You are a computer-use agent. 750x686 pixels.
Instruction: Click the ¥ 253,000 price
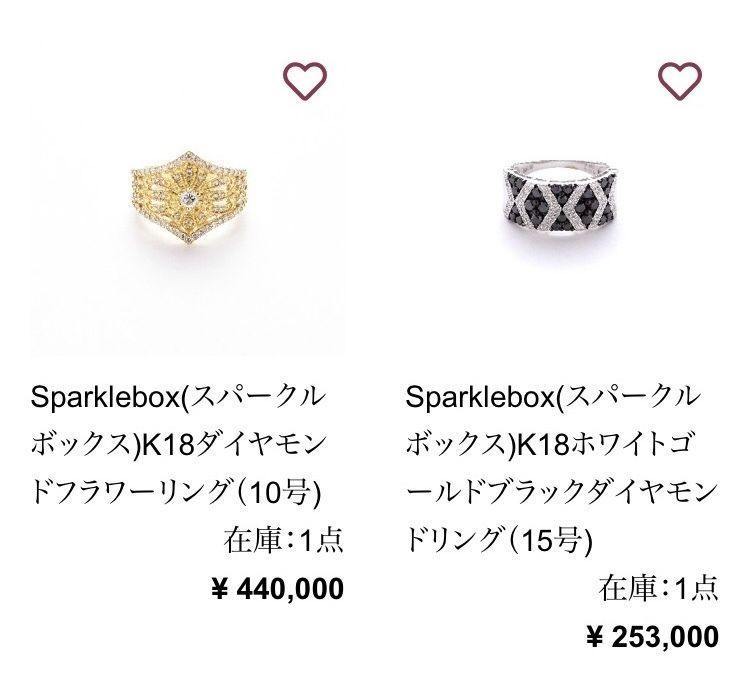coord(651,637)
